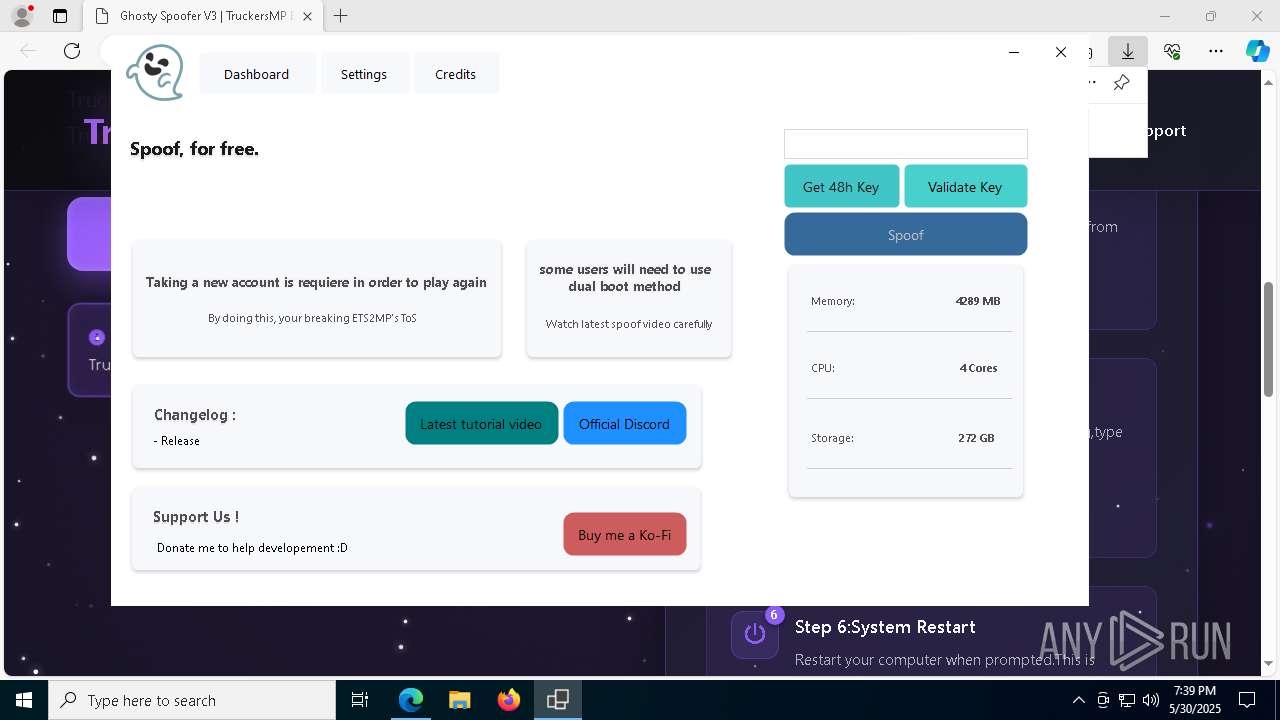The height and width of the screenshot is (720, 1280).
Task: Open the Official Discord link
Action: point(624,423)
